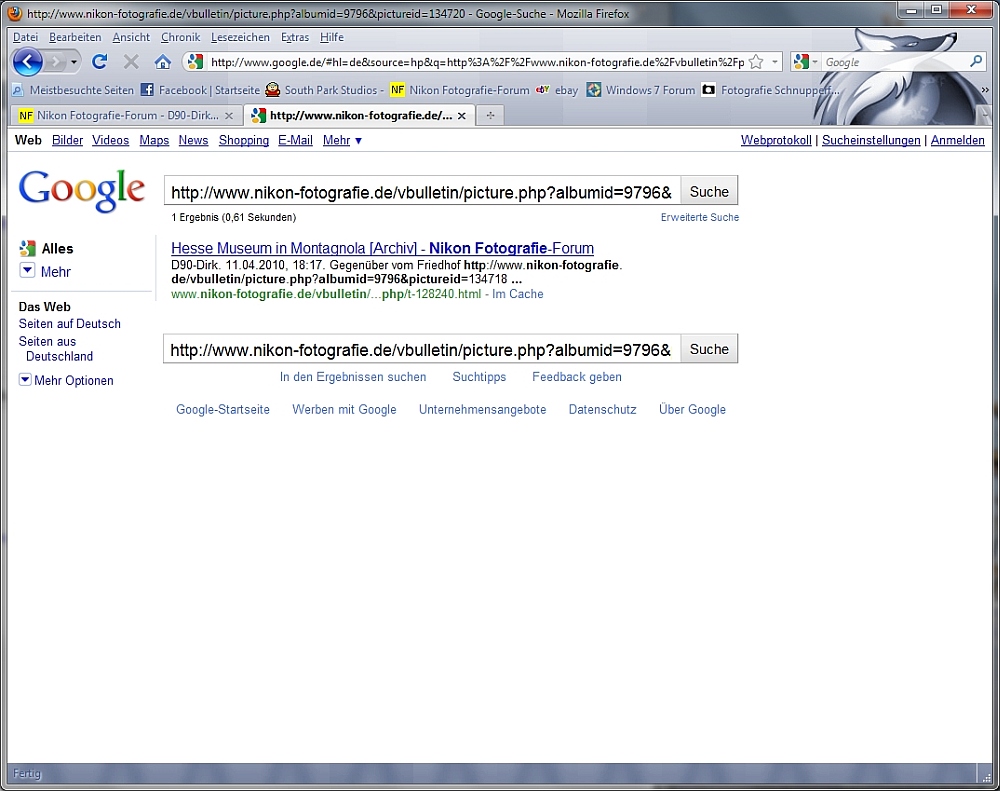
Task: Open the Facebook | Startseite bookmark
Action: [x=200, y=90]
